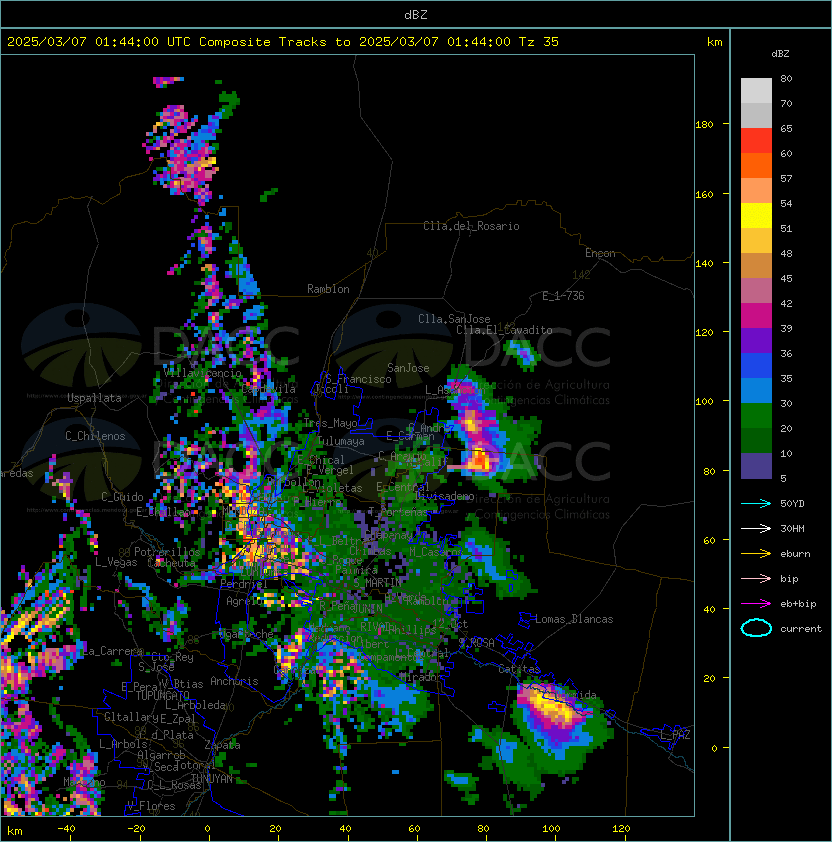Click the 'Agrelo' location label
The width and height of the screenshot is (832, 842).
tap(244, 601)
